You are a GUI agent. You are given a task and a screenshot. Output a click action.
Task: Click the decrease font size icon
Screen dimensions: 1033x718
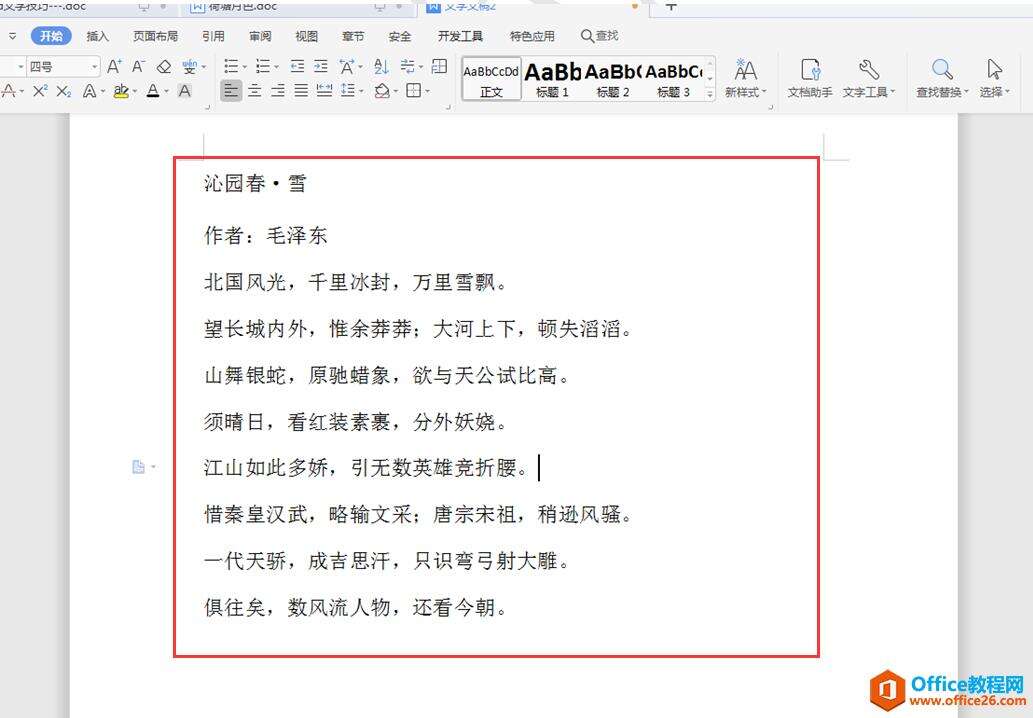(x=138, y=67)
